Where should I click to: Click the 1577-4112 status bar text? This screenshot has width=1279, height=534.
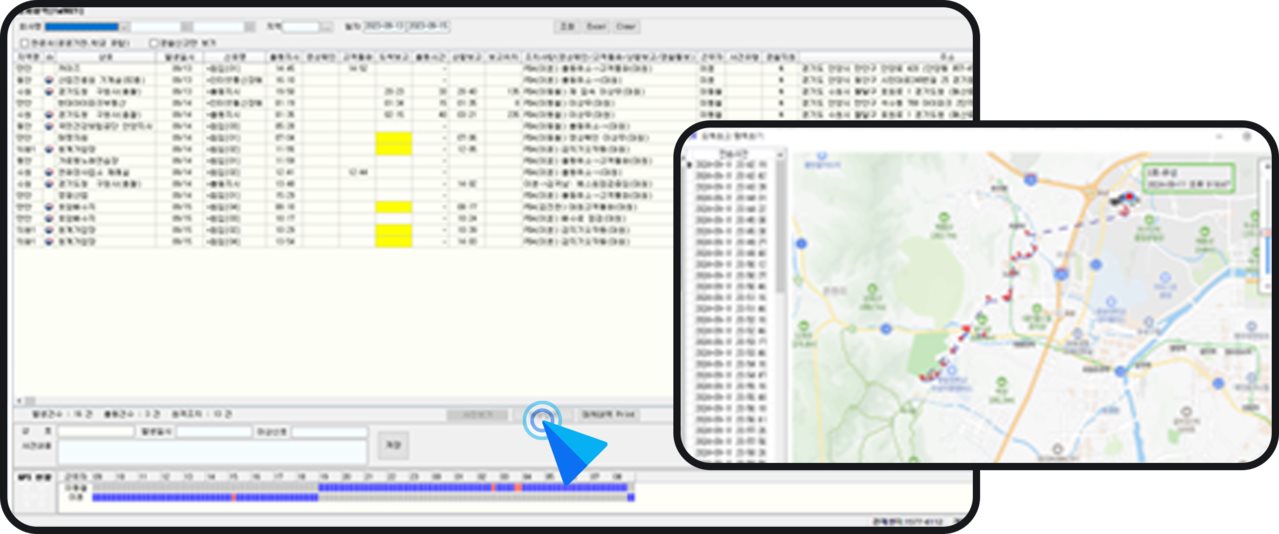click(x=910, y=521)
